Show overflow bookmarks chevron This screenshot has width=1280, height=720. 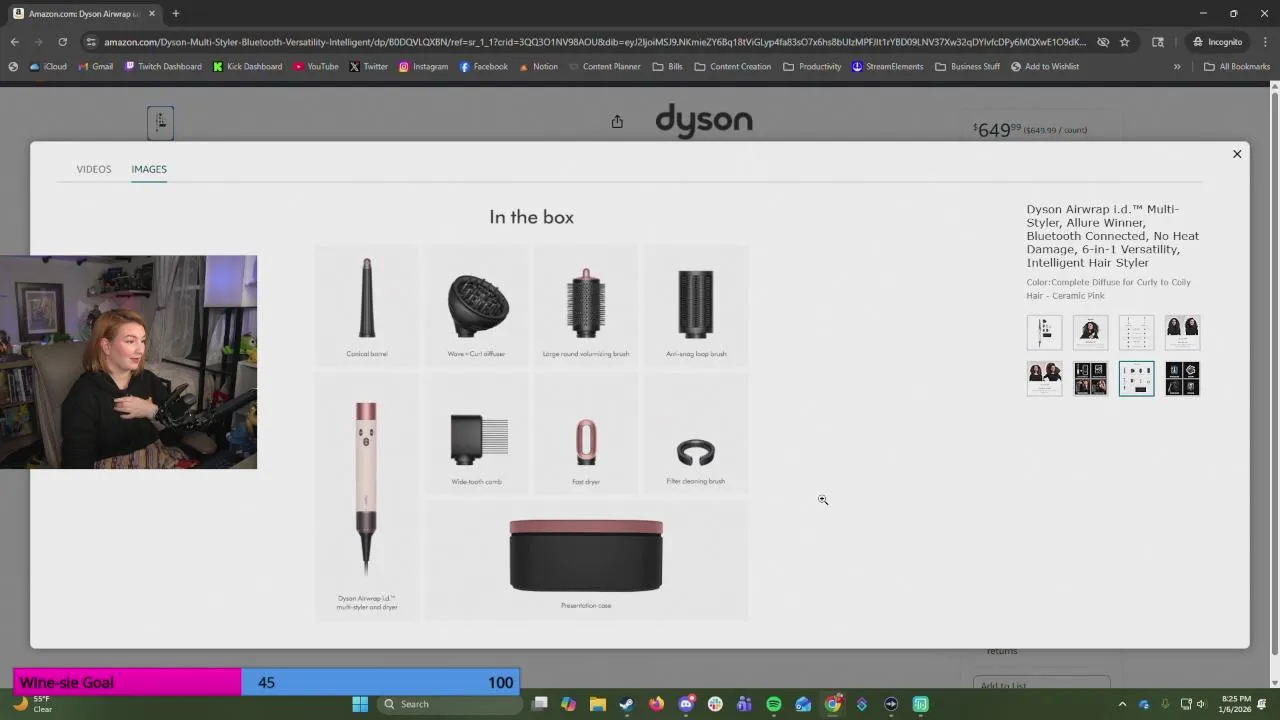(x=1177, y=67)
